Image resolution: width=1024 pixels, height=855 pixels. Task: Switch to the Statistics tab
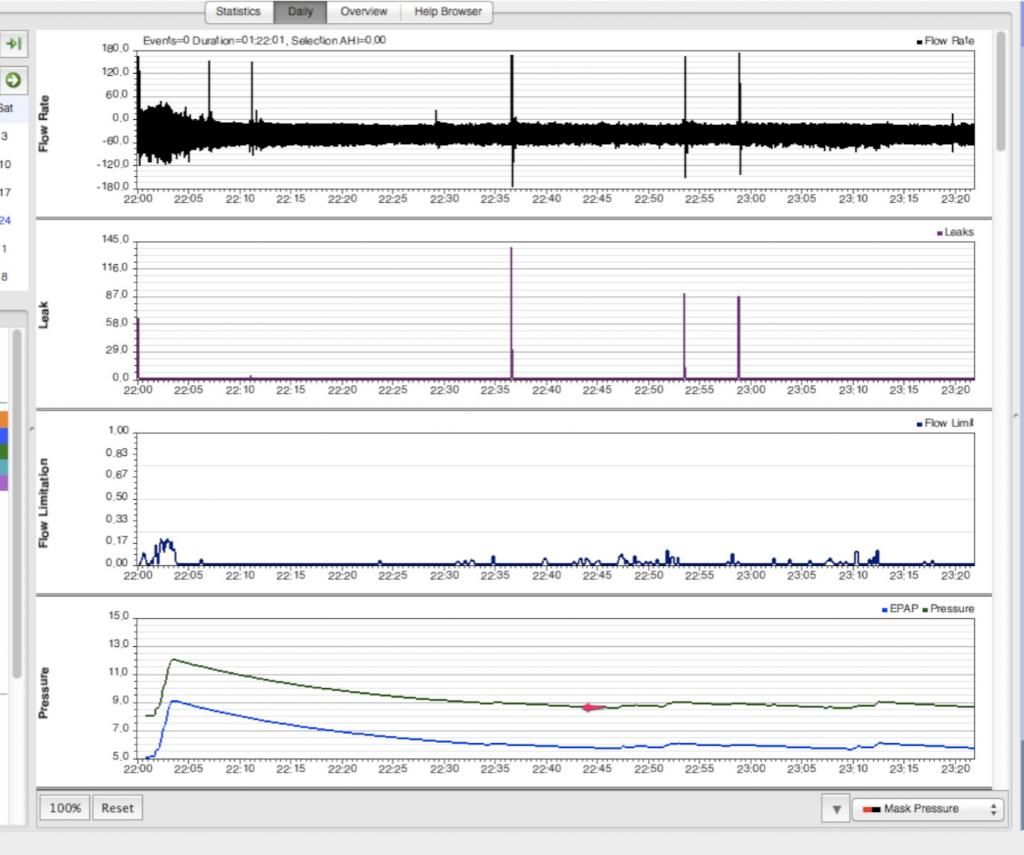pos(238,12)
